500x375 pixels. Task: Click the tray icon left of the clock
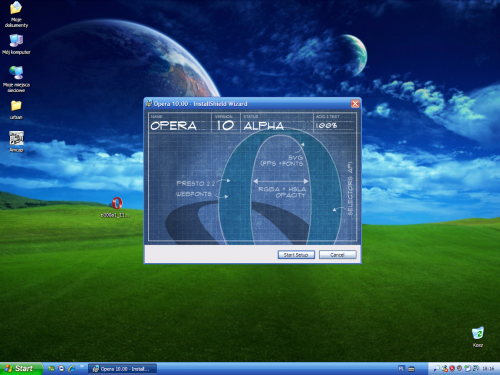coord(476,368)
